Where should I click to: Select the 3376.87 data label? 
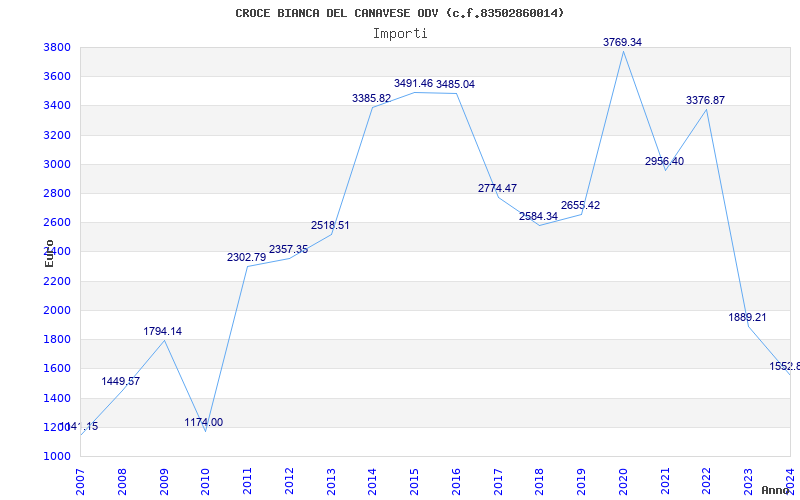(x=705, y=101)
